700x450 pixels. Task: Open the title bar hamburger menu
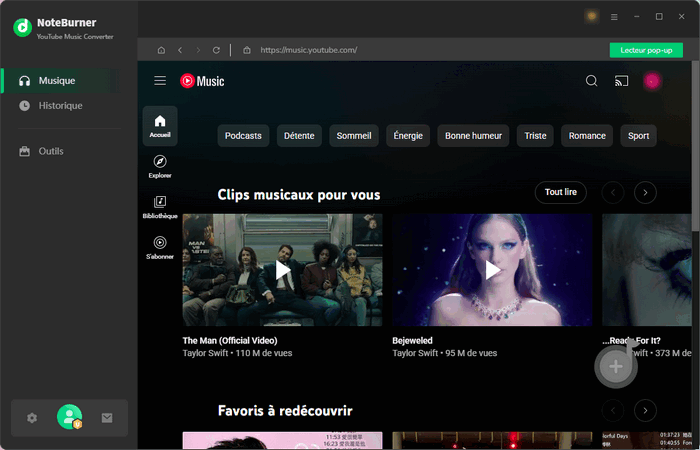tap(614, 17)
